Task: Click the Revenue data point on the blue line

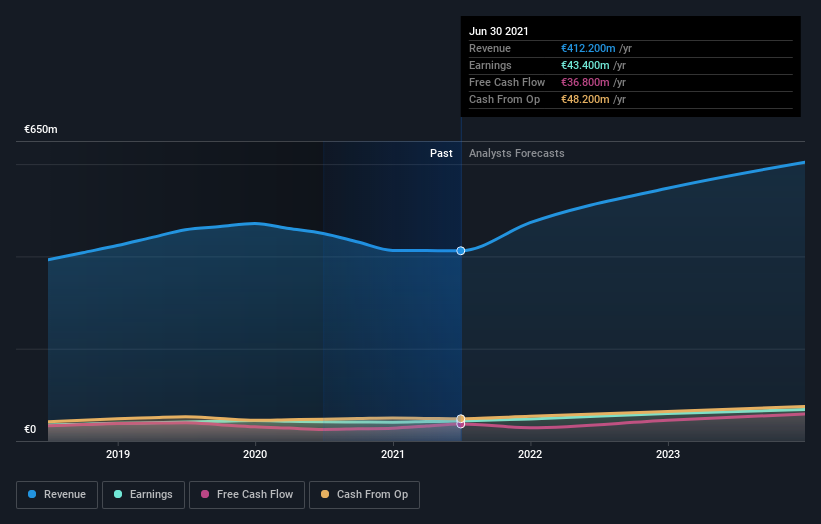Action: click(x=461, y=251)
